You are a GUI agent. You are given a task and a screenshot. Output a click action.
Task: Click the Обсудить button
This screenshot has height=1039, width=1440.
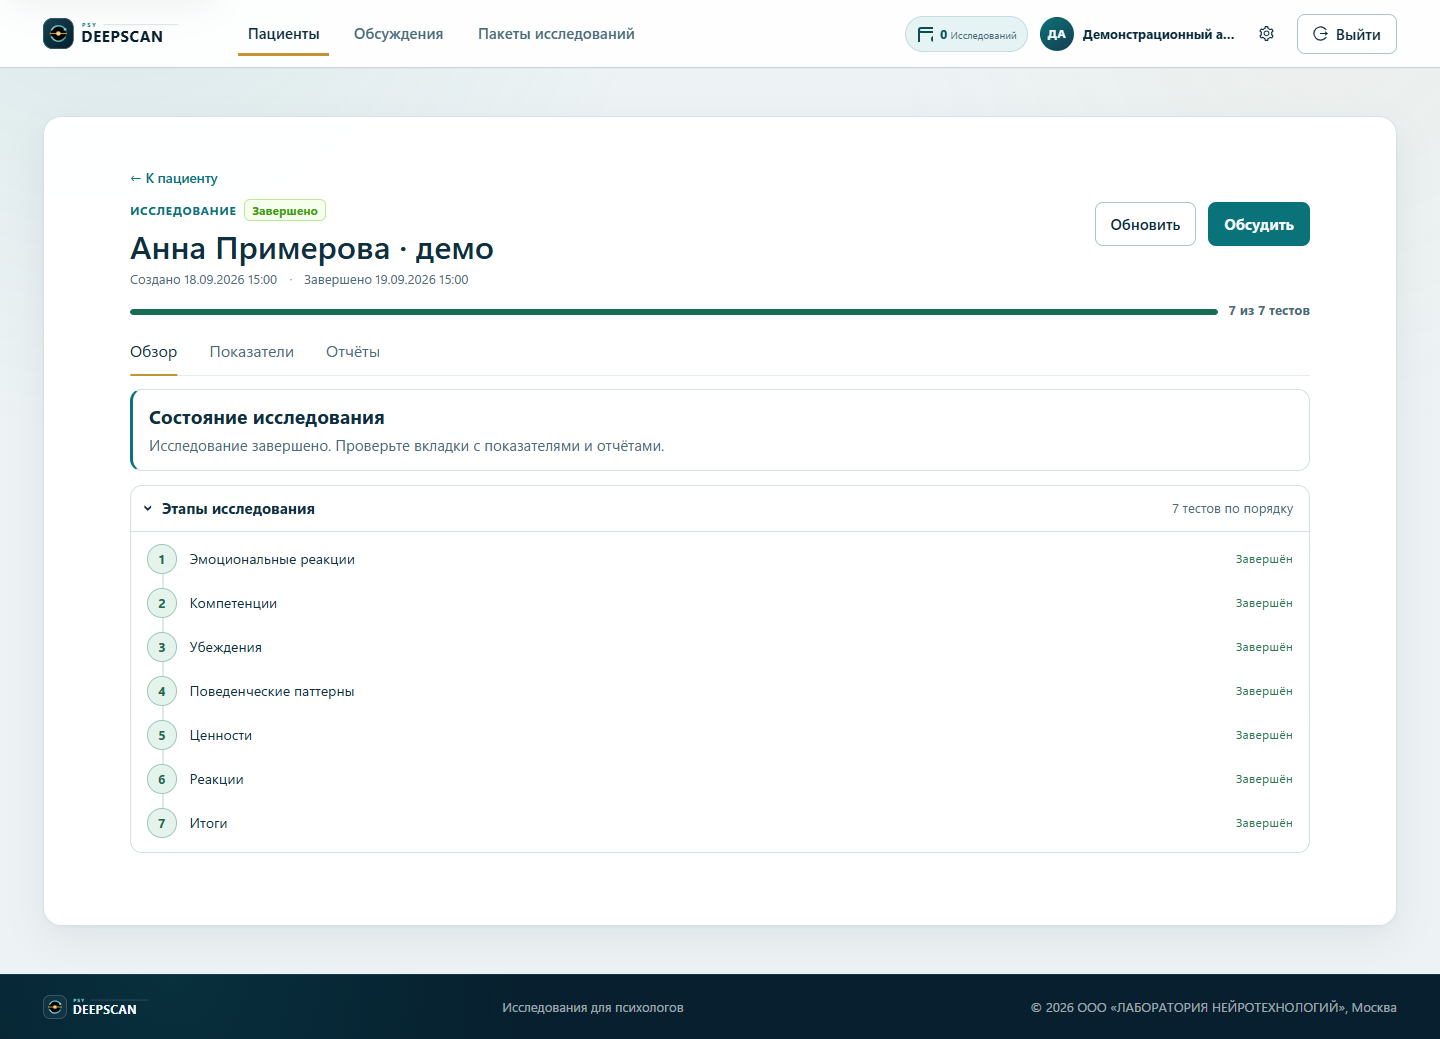pos(1259,224)
